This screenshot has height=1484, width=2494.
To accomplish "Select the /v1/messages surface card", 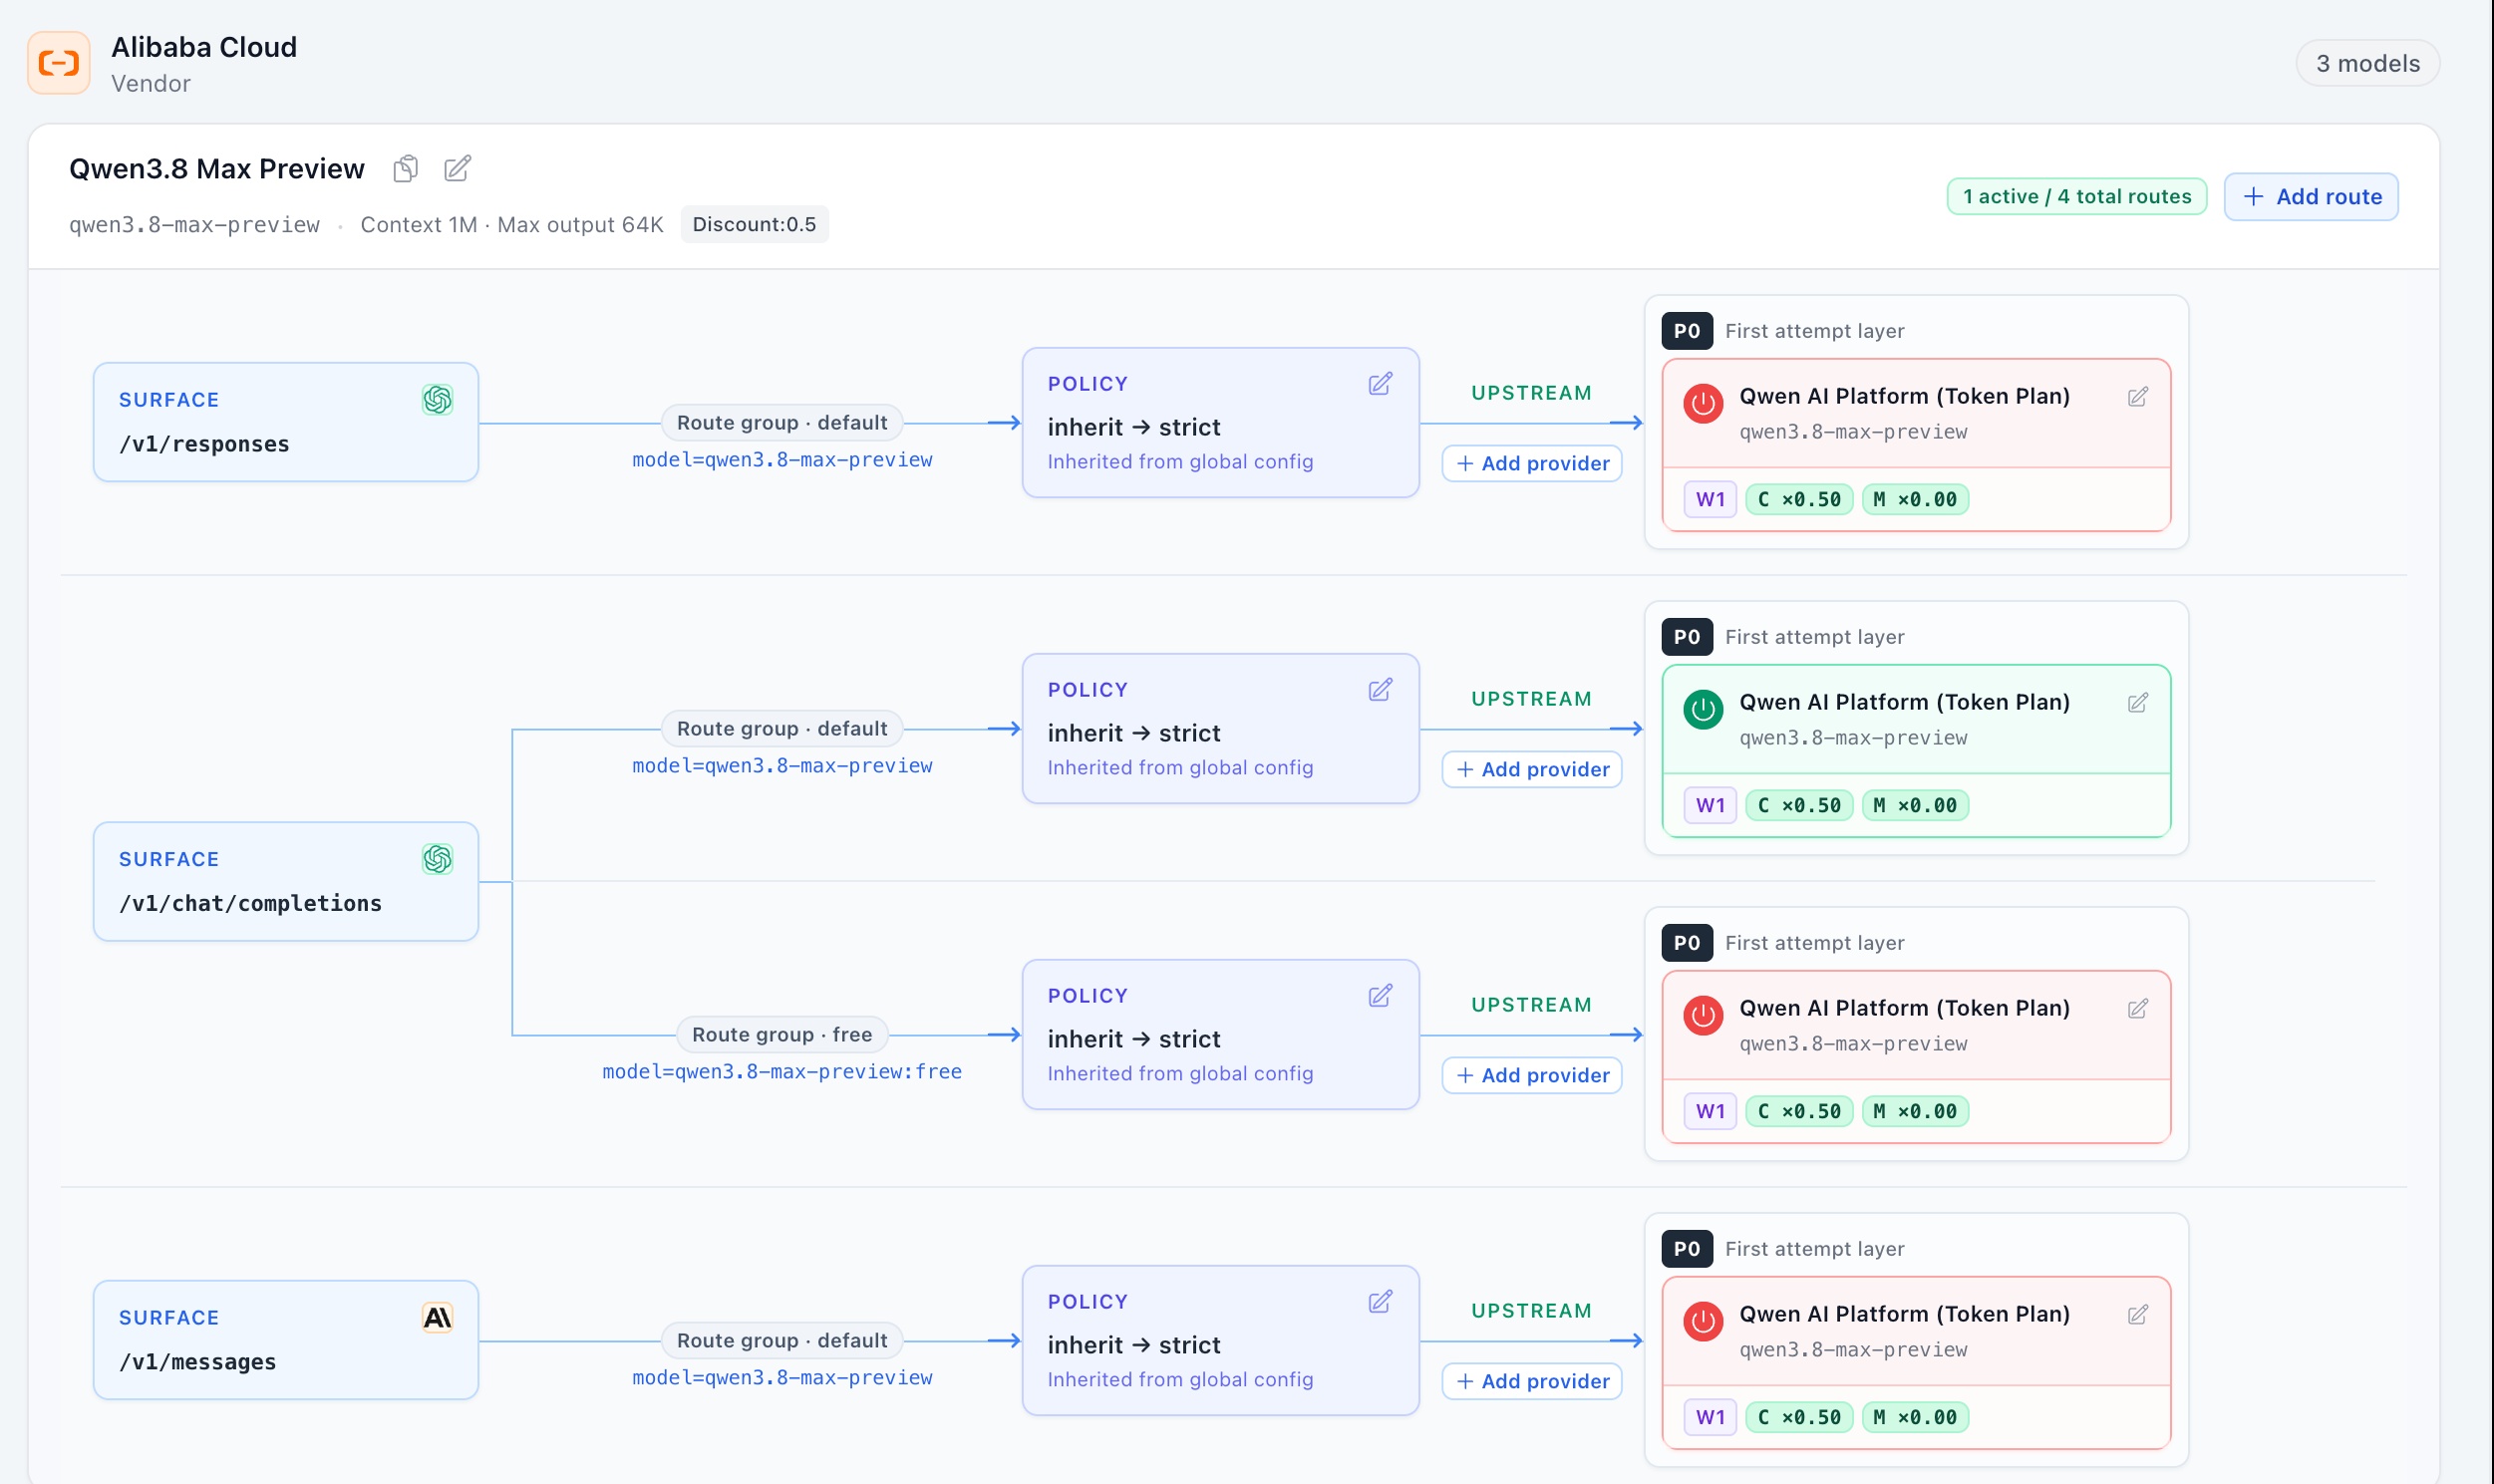I will click(286, 1341).
